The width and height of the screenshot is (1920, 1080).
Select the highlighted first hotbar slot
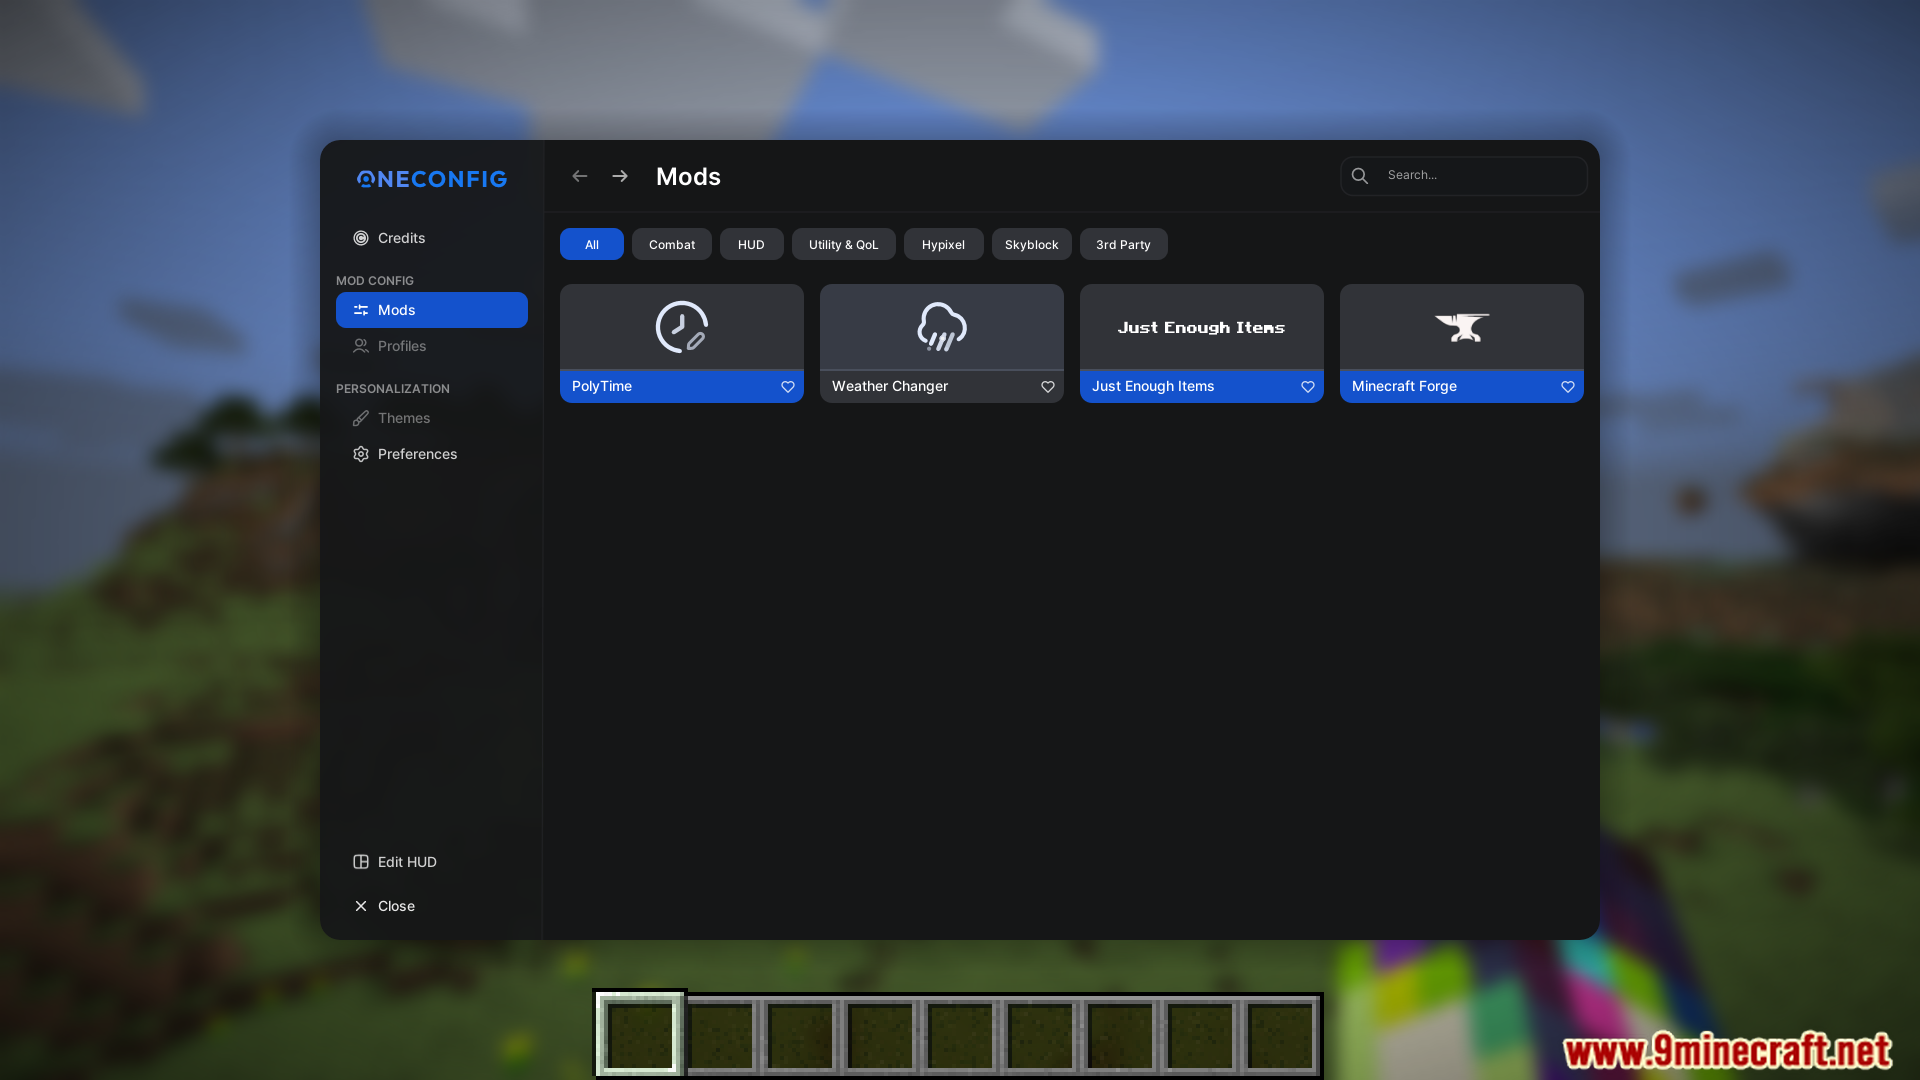(640, 1034)
